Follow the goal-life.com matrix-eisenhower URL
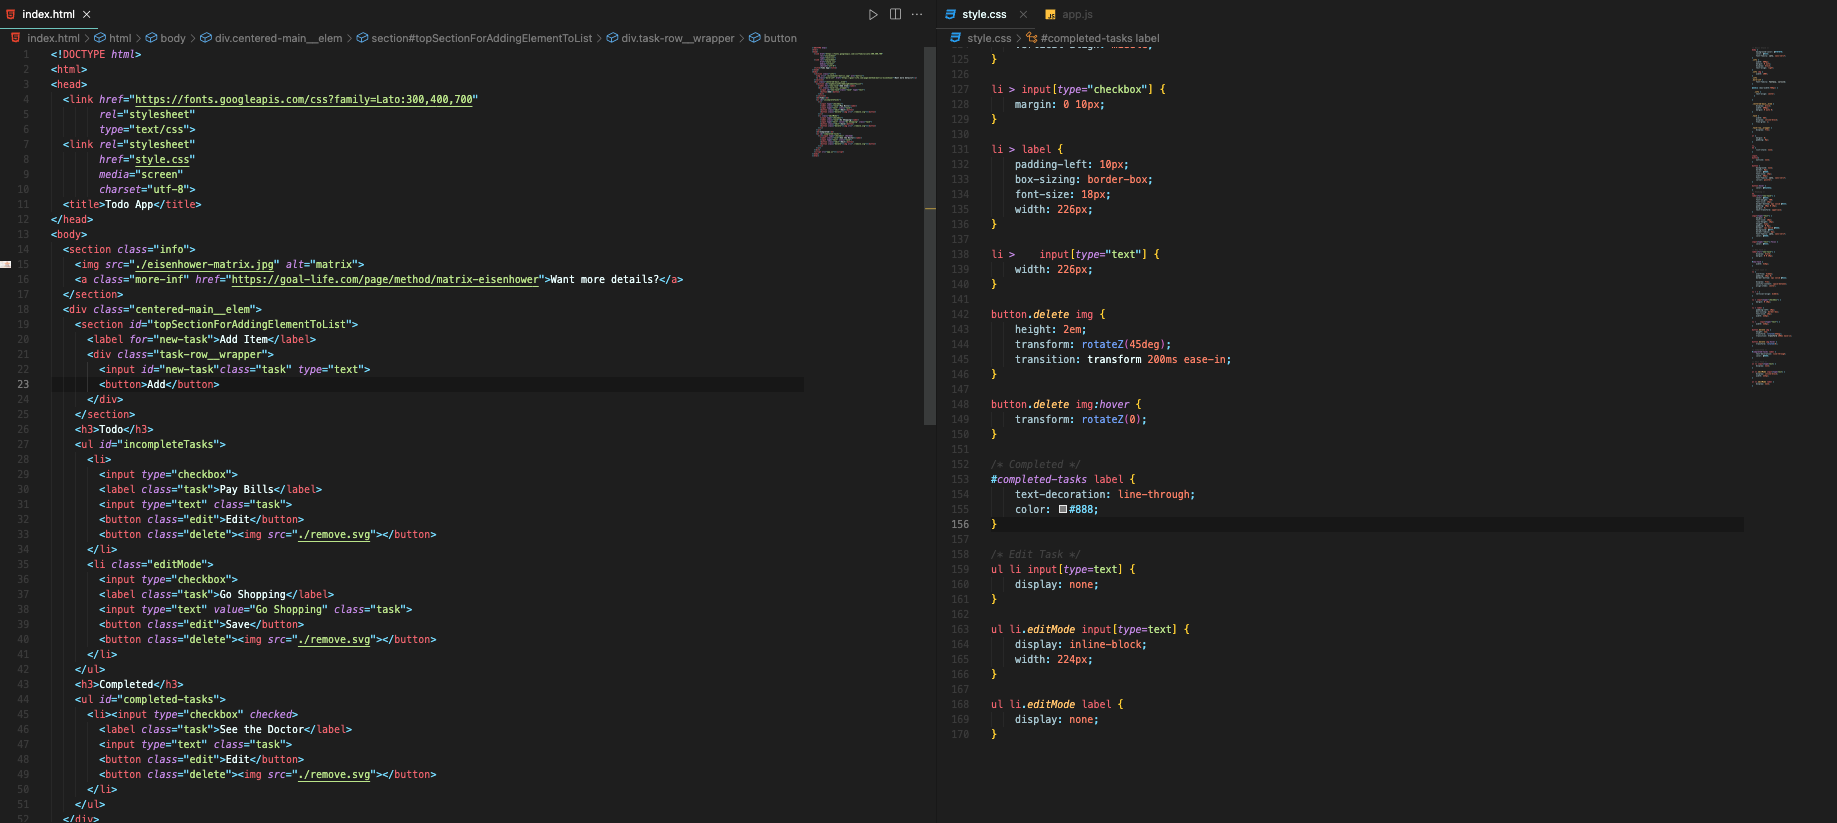Image resolution: width=1837 pixels, height=823 pixels. click(x=385, y=279)
